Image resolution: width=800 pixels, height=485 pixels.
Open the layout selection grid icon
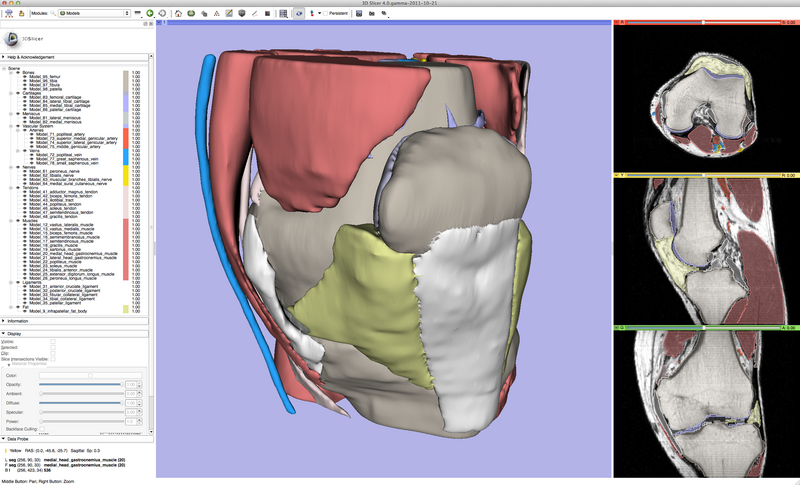[284, 13]
